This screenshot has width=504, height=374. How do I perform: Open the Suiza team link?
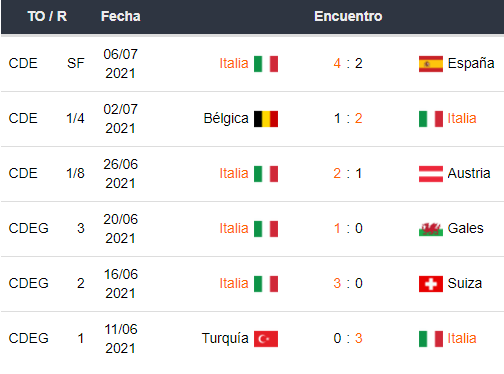[465, 283]
